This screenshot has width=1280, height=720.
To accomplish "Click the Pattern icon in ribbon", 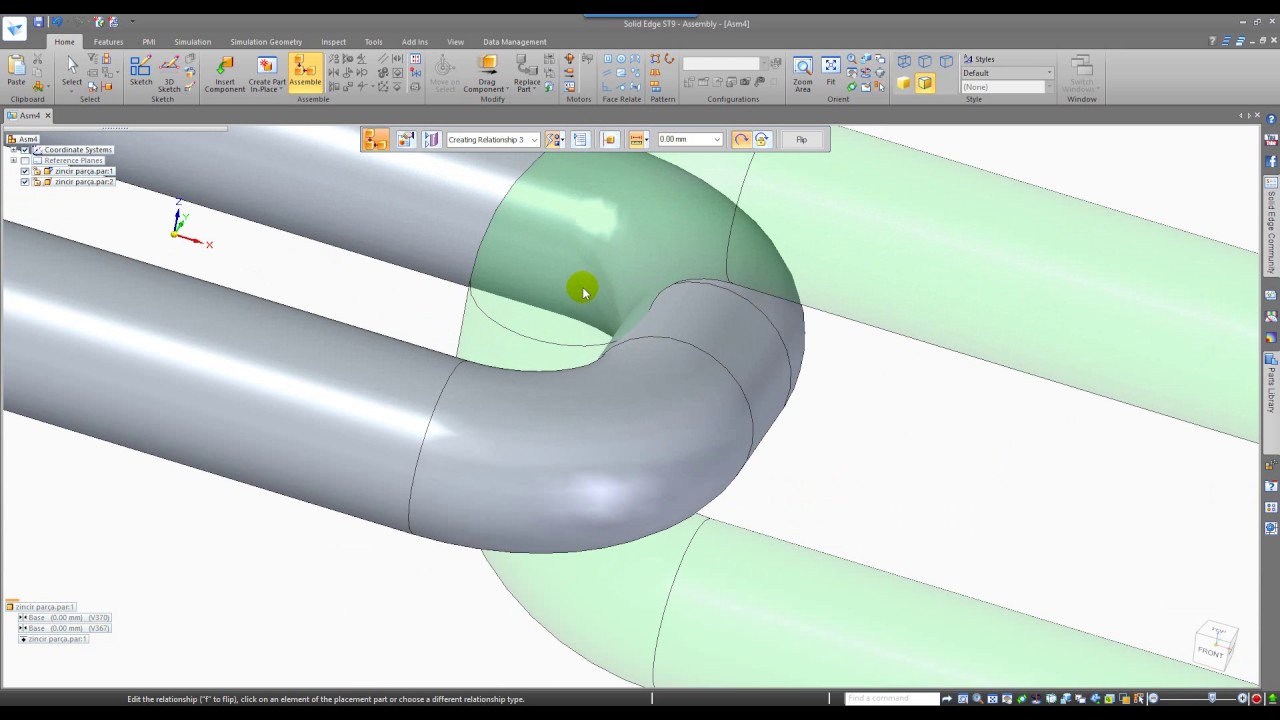I will pos(656,60).
